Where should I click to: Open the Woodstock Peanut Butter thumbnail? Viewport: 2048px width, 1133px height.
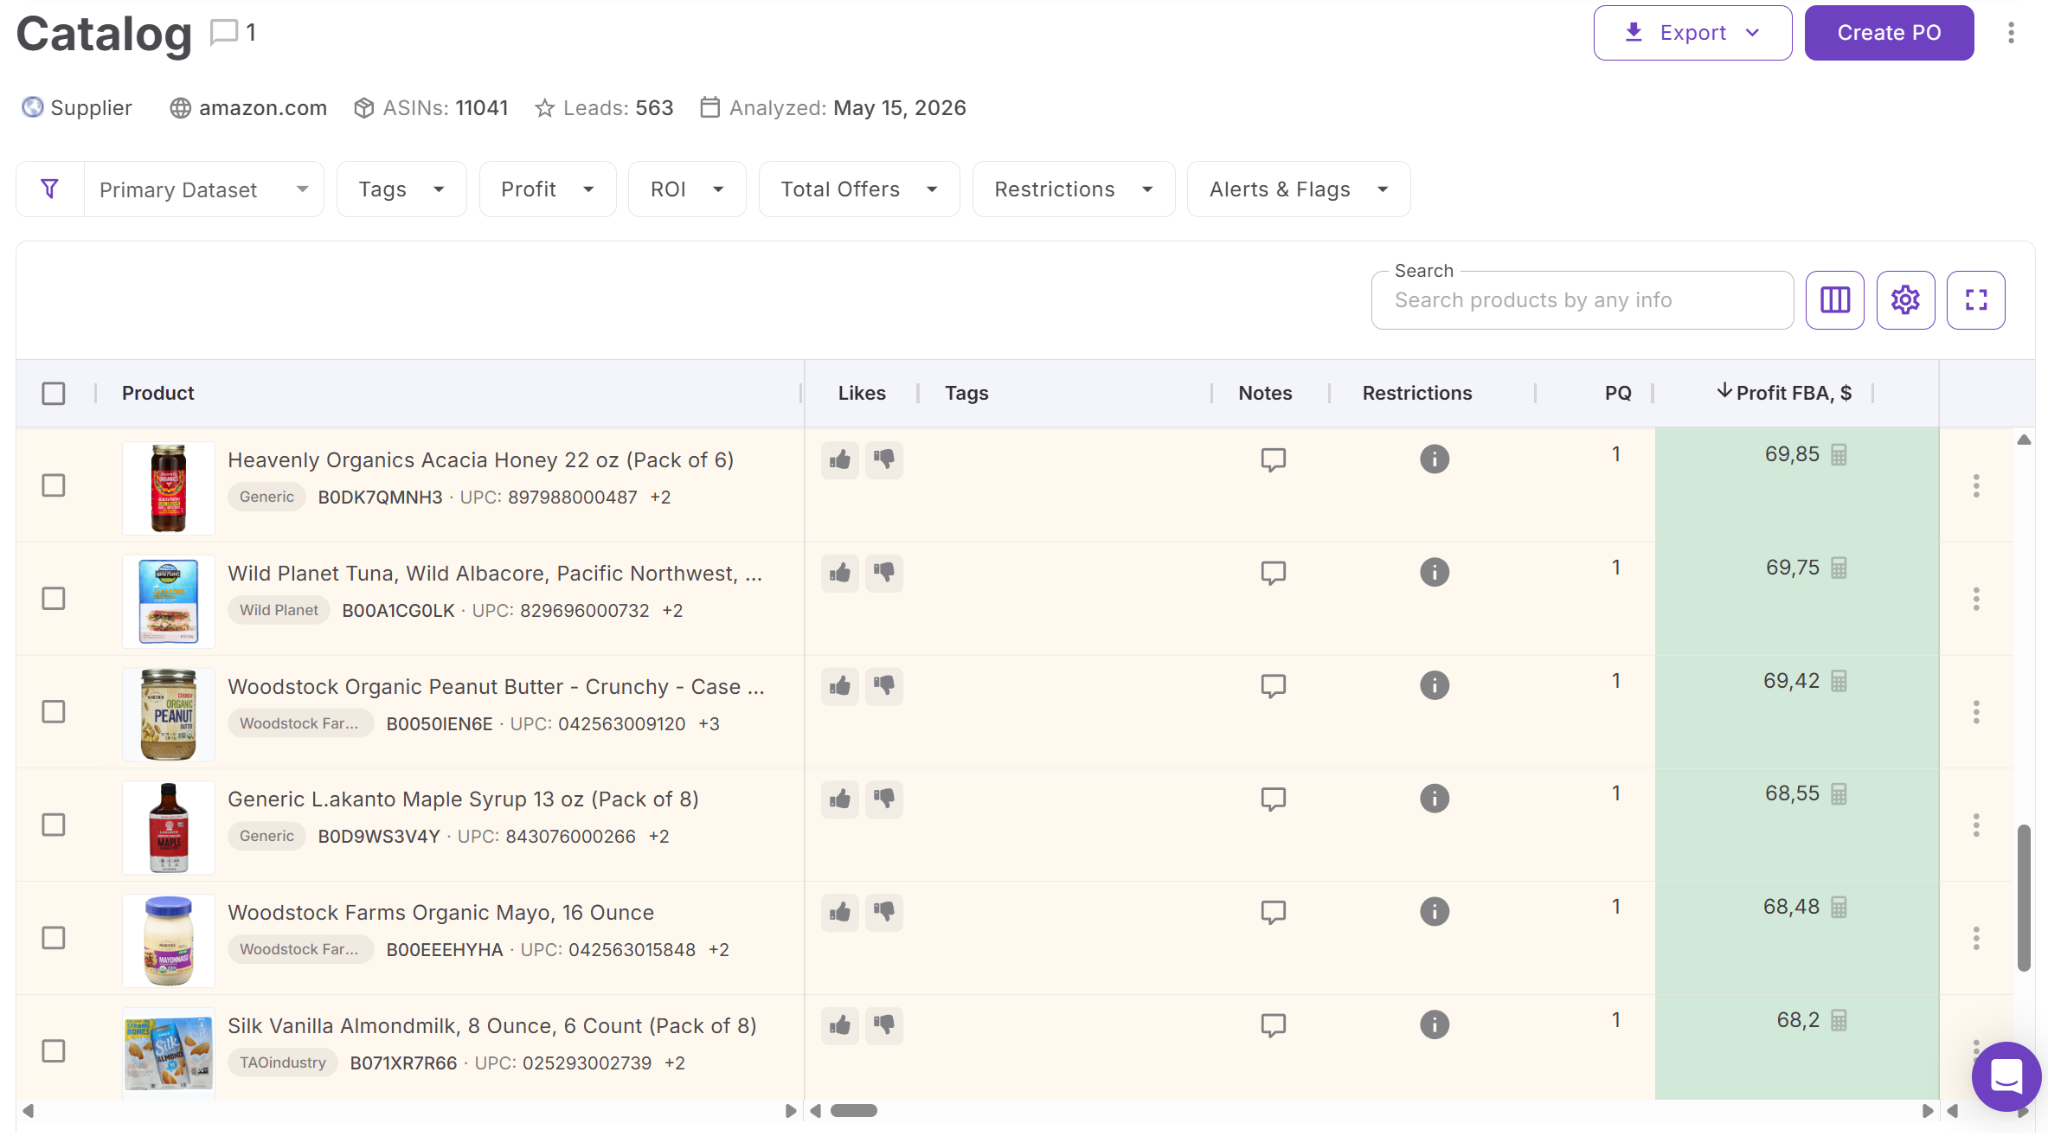[168, 714]
